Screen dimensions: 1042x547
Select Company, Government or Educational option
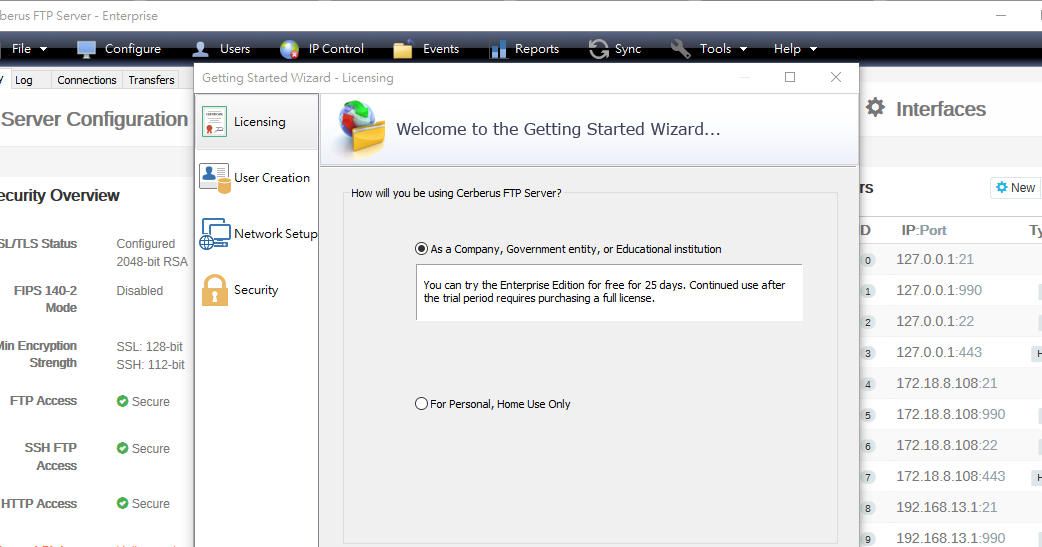pos(568,249)
